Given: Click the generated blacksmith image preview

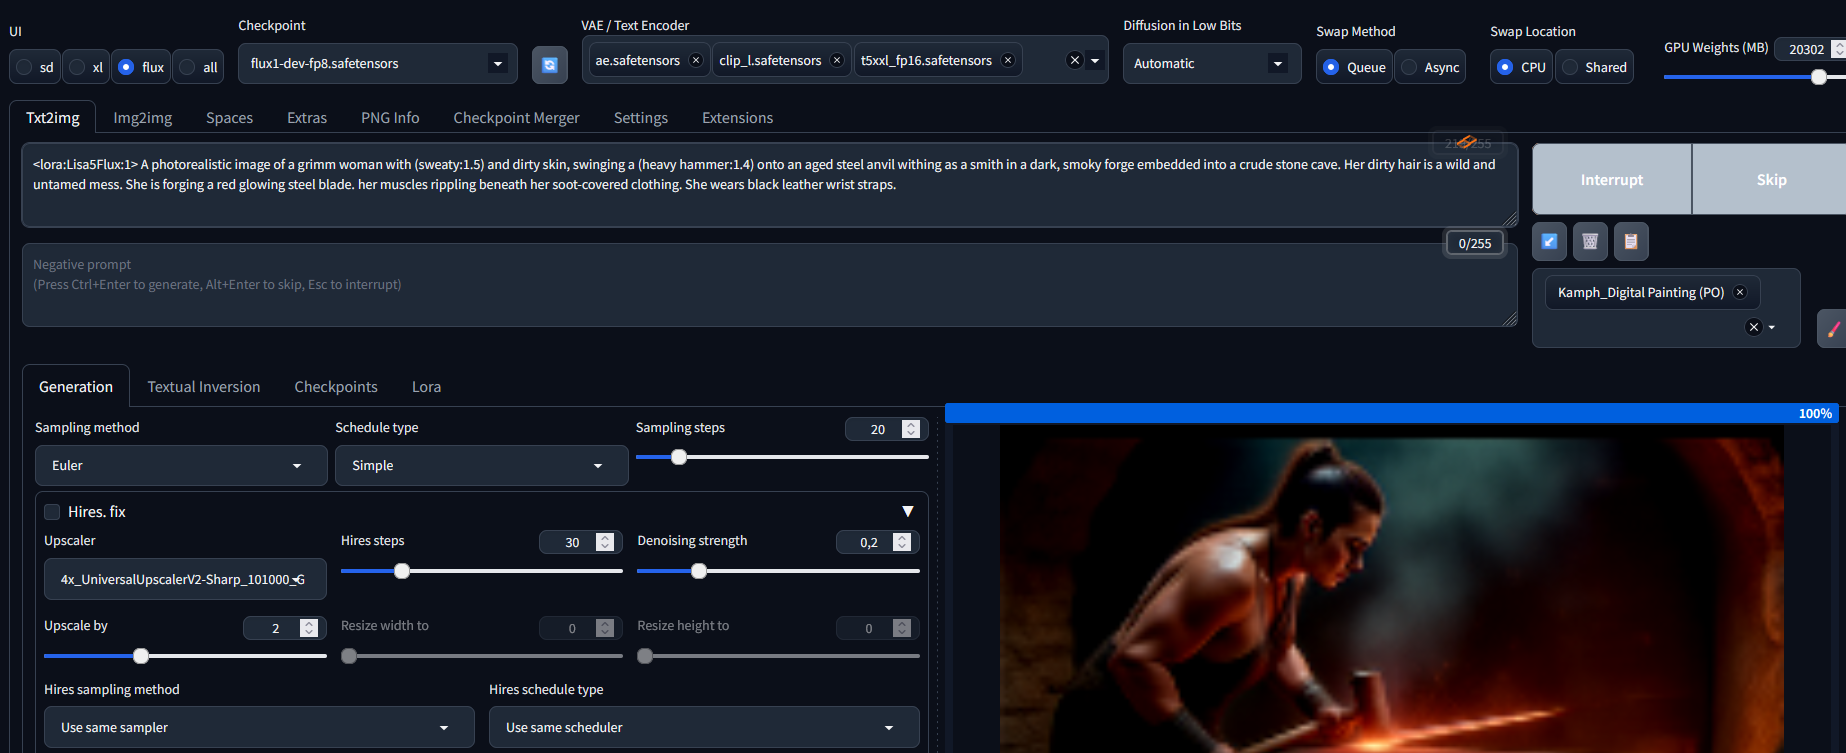Looking at the screenshot, I should 1391,588.
